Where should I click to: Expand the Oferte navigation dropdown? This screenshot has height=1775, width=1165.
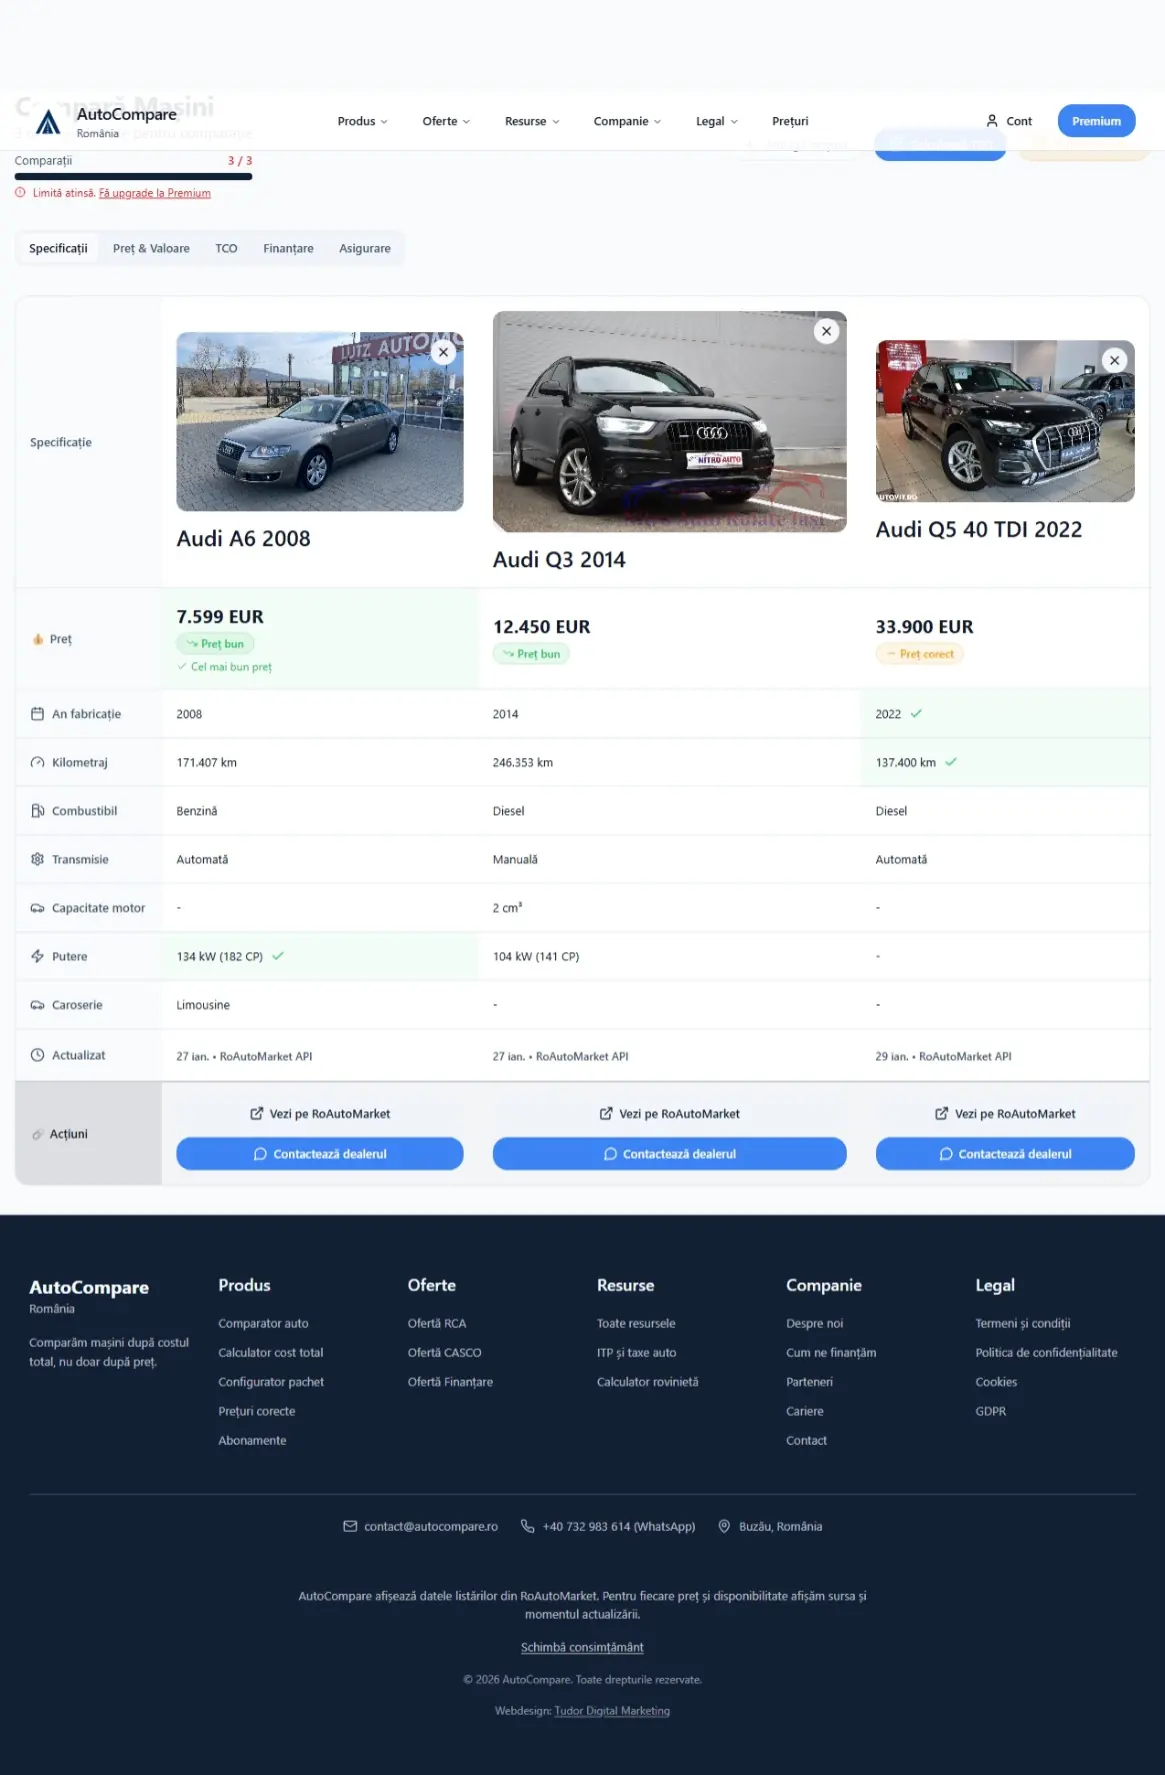446,121
